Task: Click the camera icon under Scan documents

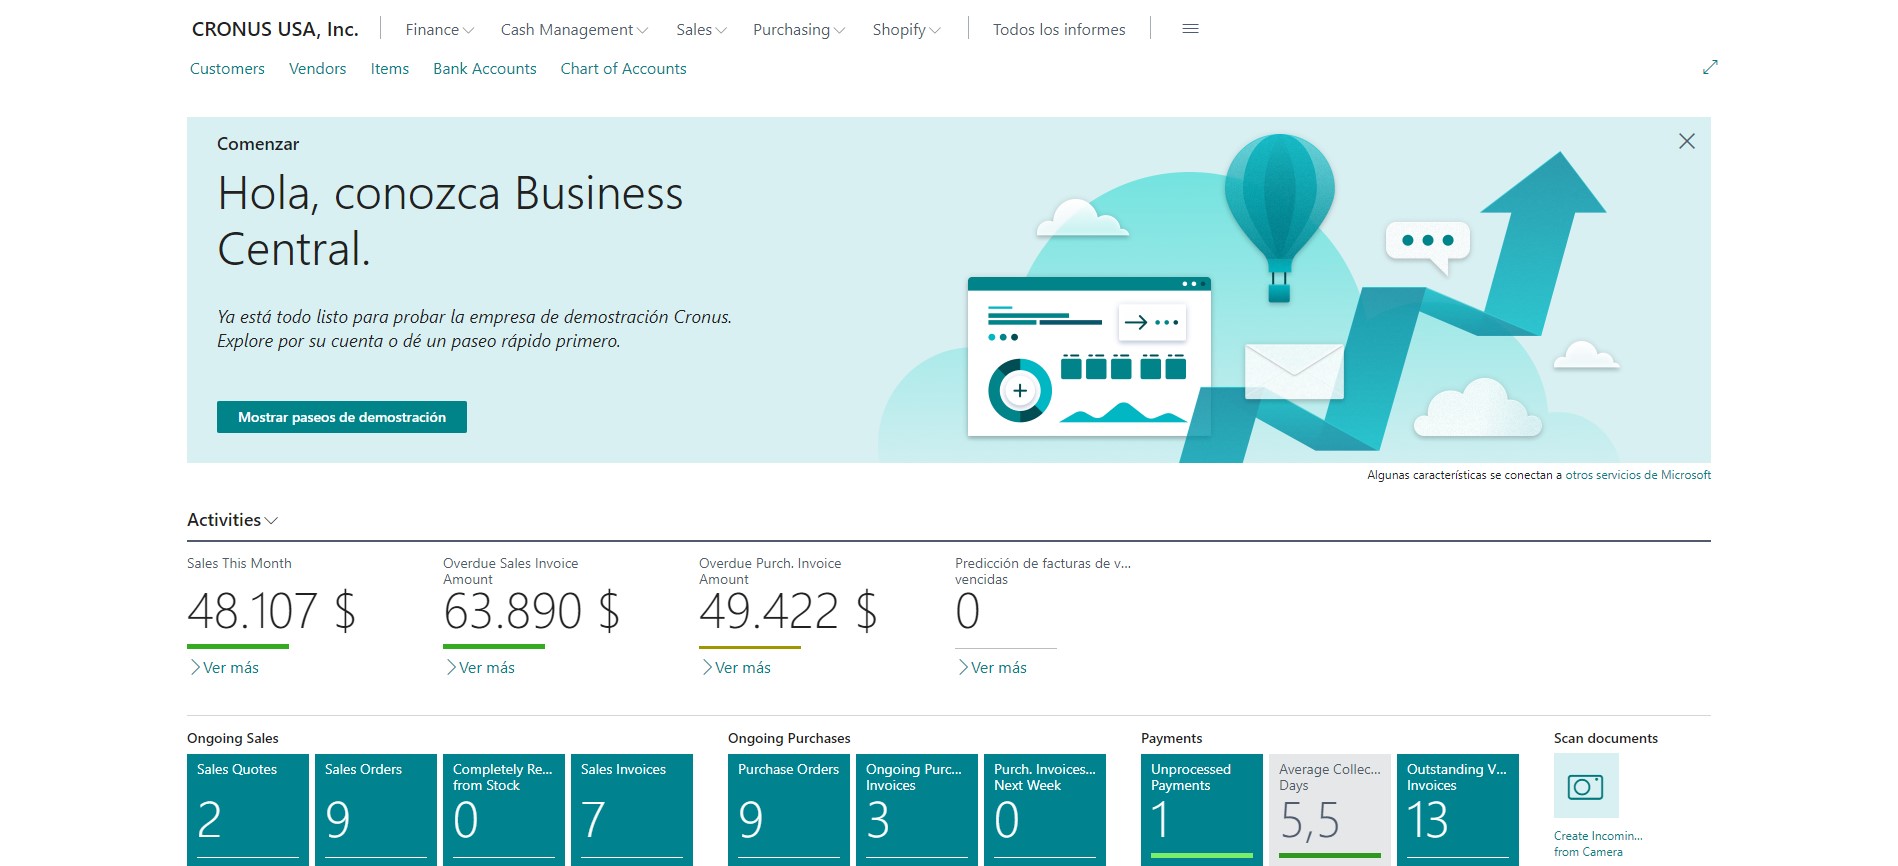Action: (1586, 786)
